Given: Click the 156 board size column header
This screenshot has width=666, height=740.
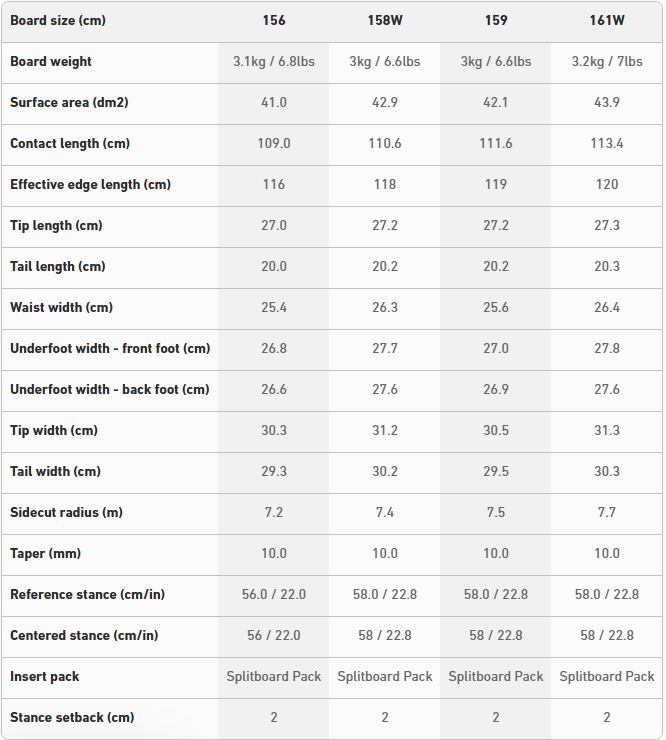Looking at the screenshot, I should pyautogui.click(x=274, y=20).
